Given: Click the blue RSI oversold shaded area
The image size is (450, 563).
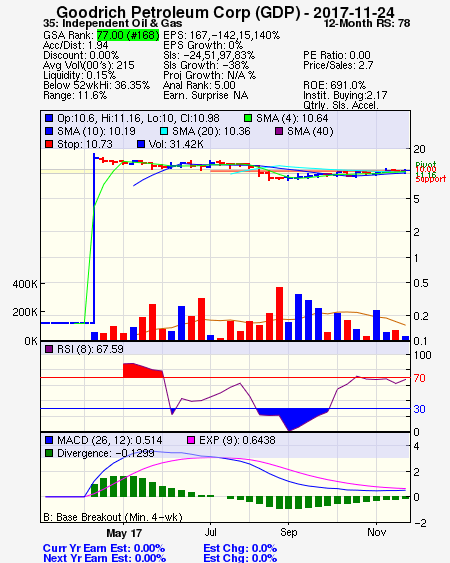Looking at the screenshot, I should [x=293, y=418].
